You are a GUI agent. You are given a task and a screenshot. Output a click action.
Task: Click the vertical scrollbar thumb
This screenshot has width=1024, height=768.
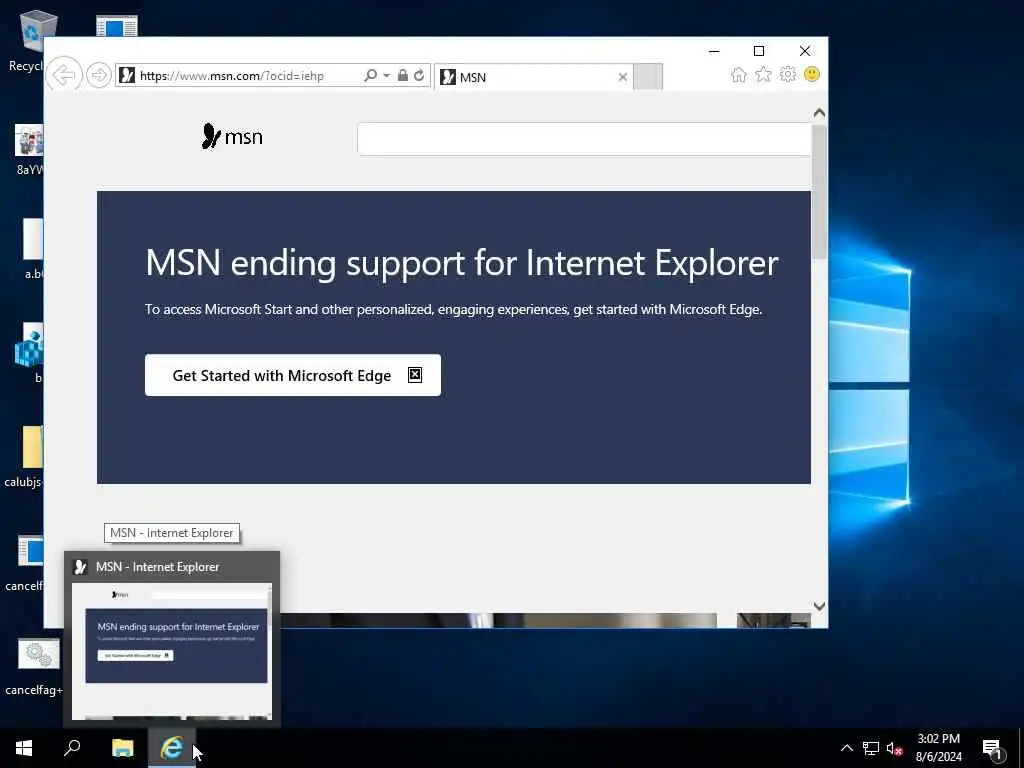819,191
